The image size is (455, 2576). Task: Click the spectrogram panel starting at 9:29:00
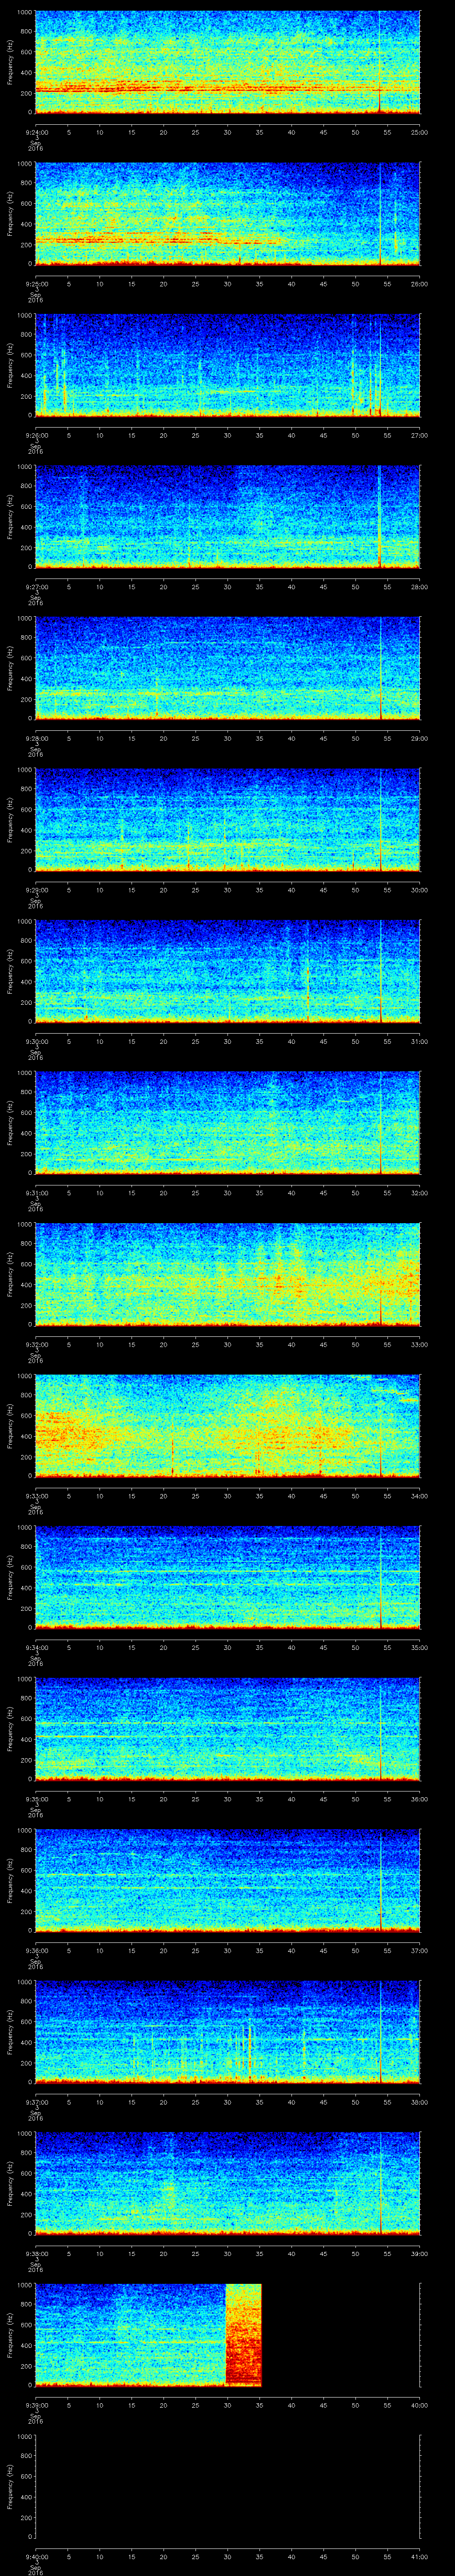(227, 820)
